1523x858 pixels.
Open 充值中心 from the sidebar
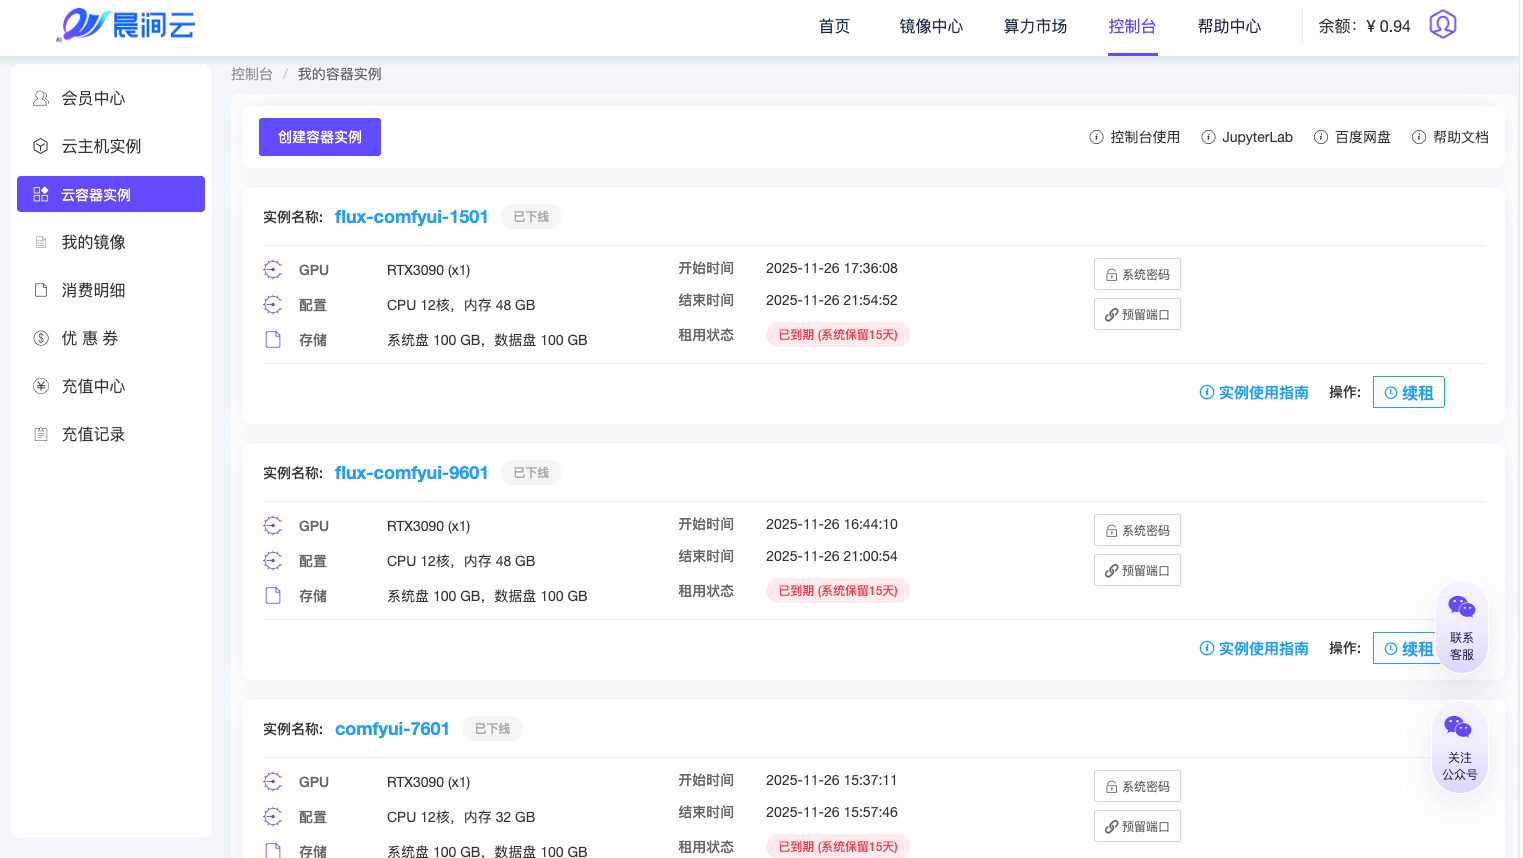[x=93, y=386]
